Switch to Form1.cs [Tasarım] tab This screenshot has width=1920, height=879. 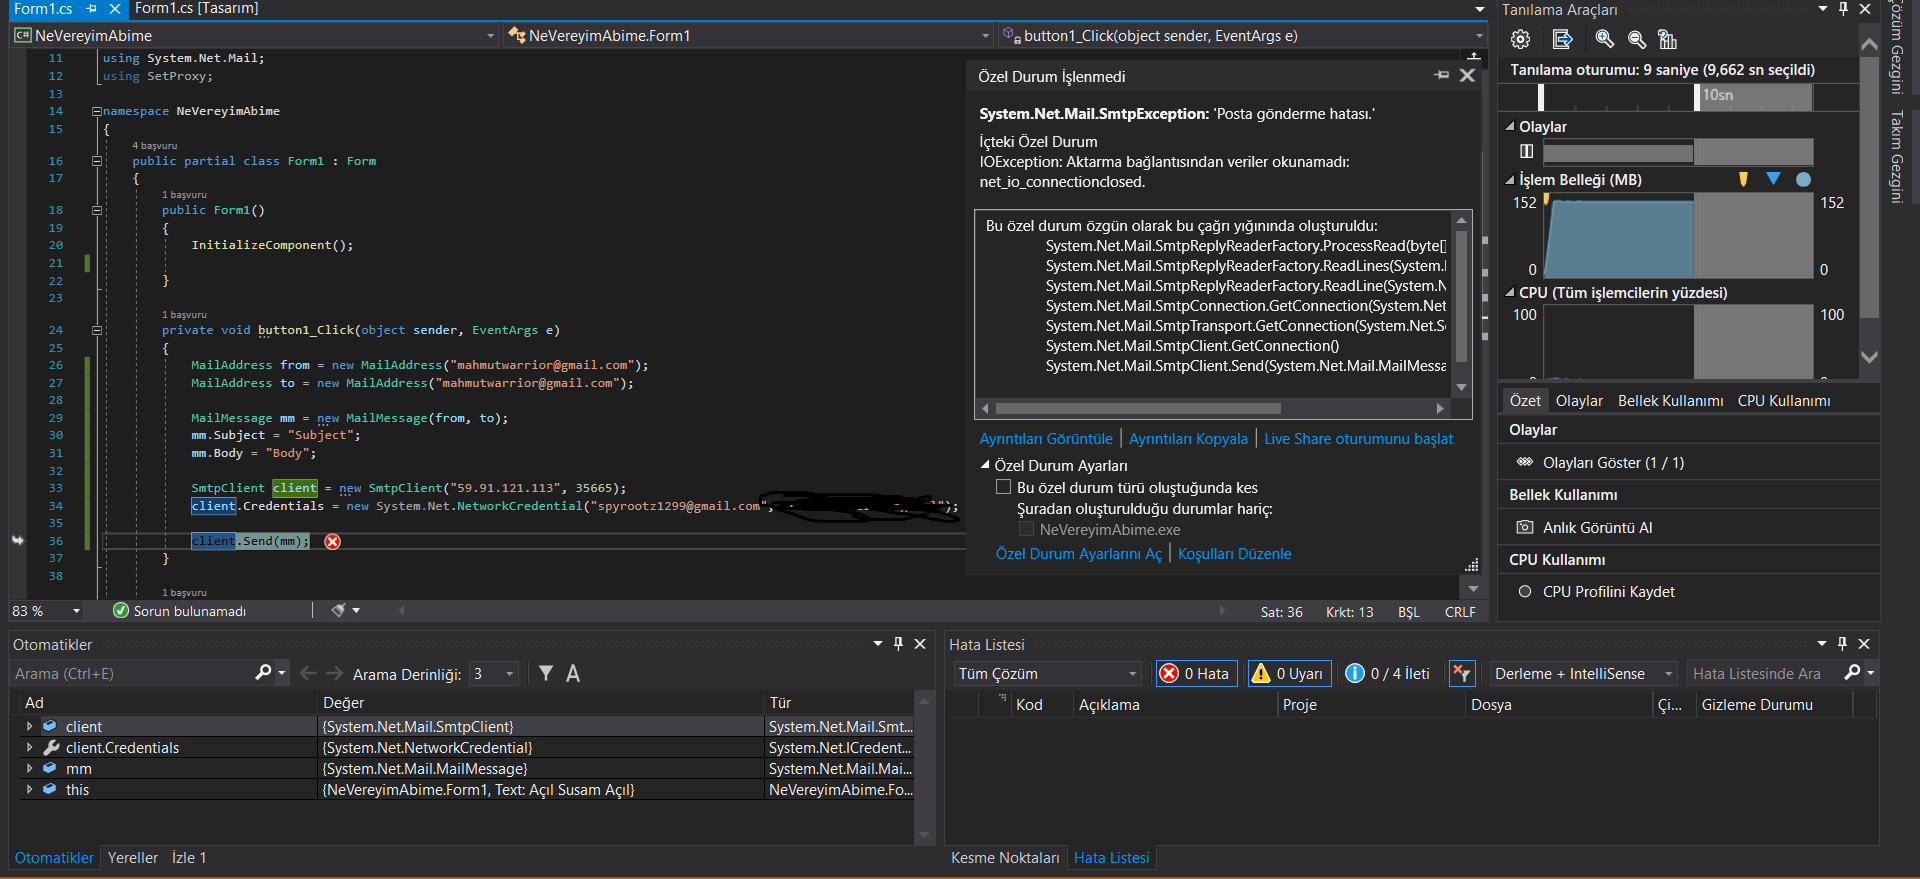[197, 8]
